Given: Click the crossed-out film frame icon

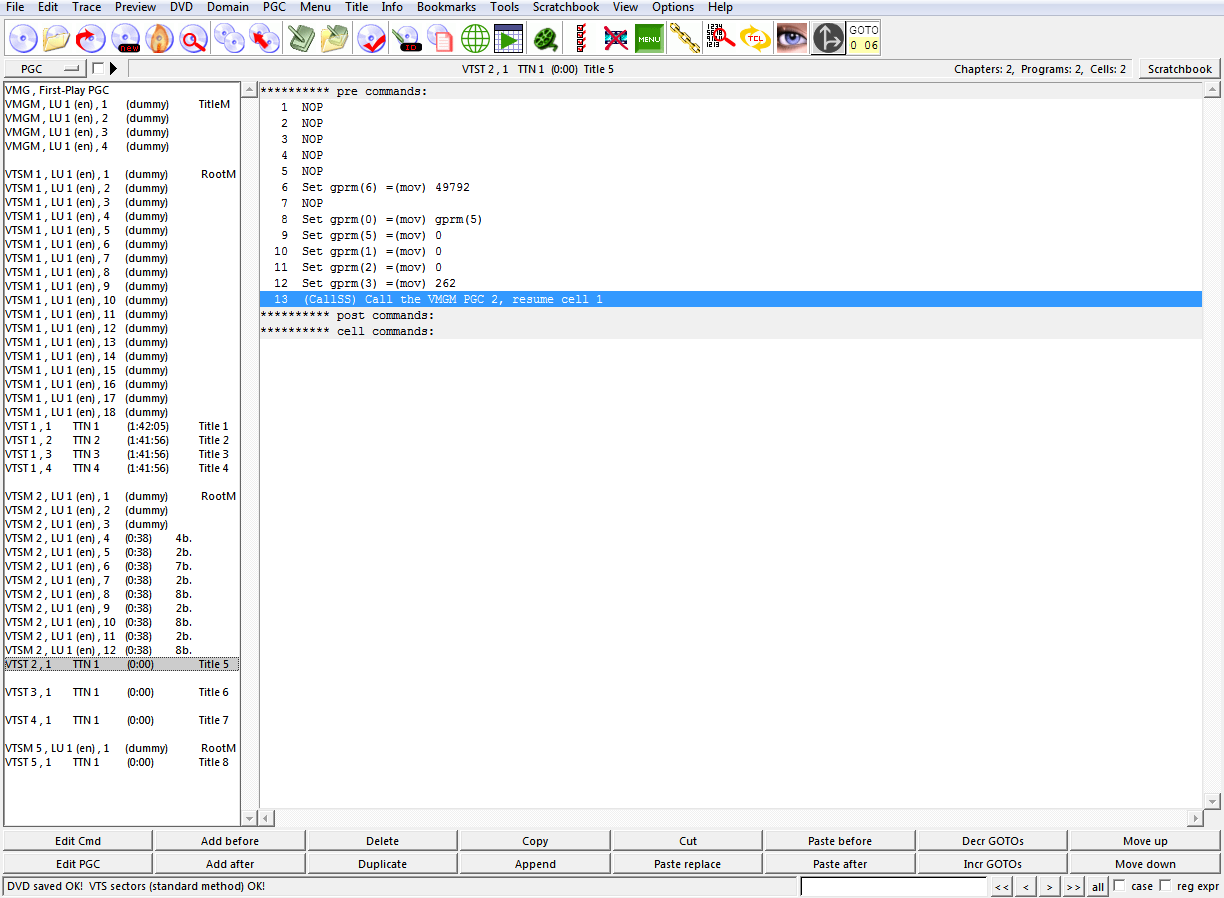Looking at the screenshot, I should click(616, 38).
